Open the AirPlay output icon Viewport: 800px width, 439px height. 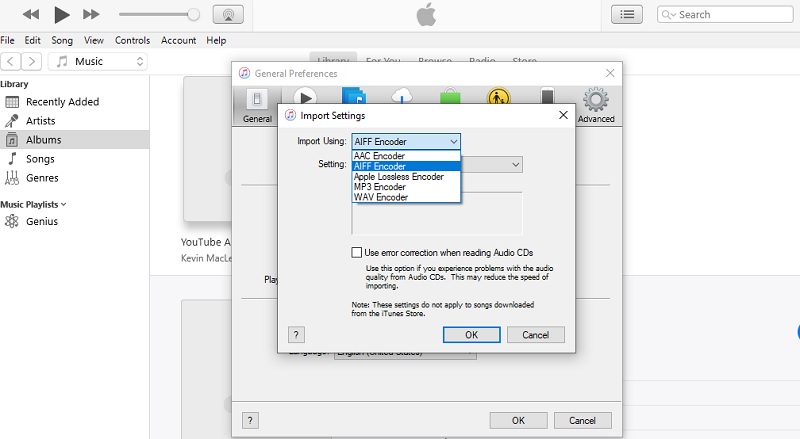tap(227, 15)
